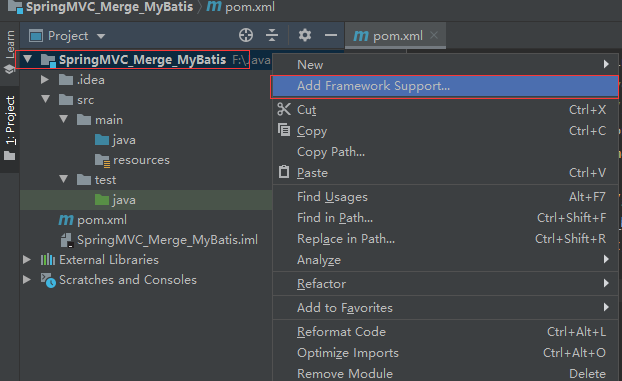Open the Analyze submenu
The height and width of the screenshot is (381, 622).
(445, 260)
